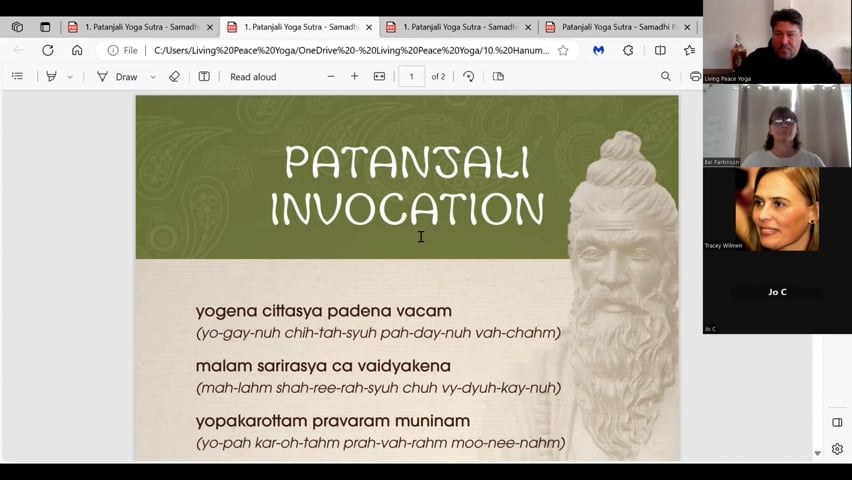Select the Draw tool
Viewport: 852px width, 480px height.
(x=117, y=76)
